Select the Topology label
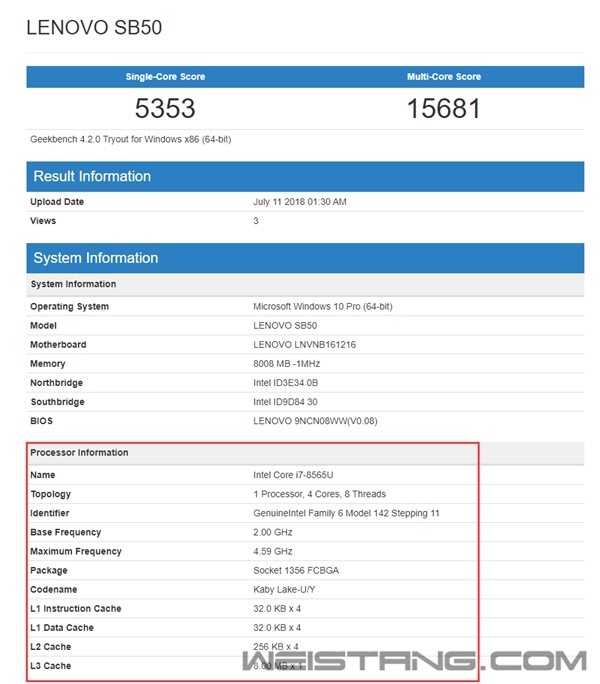The height and width of the screenshot is (684, 600). click(51, 494)
